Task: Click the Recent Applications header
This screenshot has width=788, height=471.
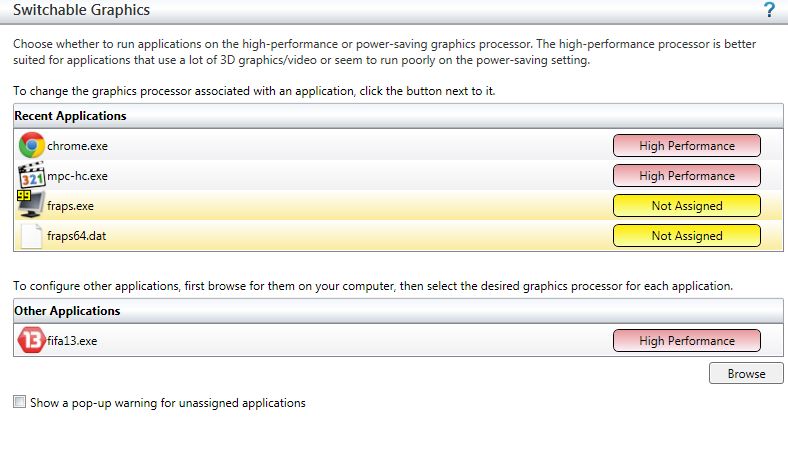Action: coord(398,116)
